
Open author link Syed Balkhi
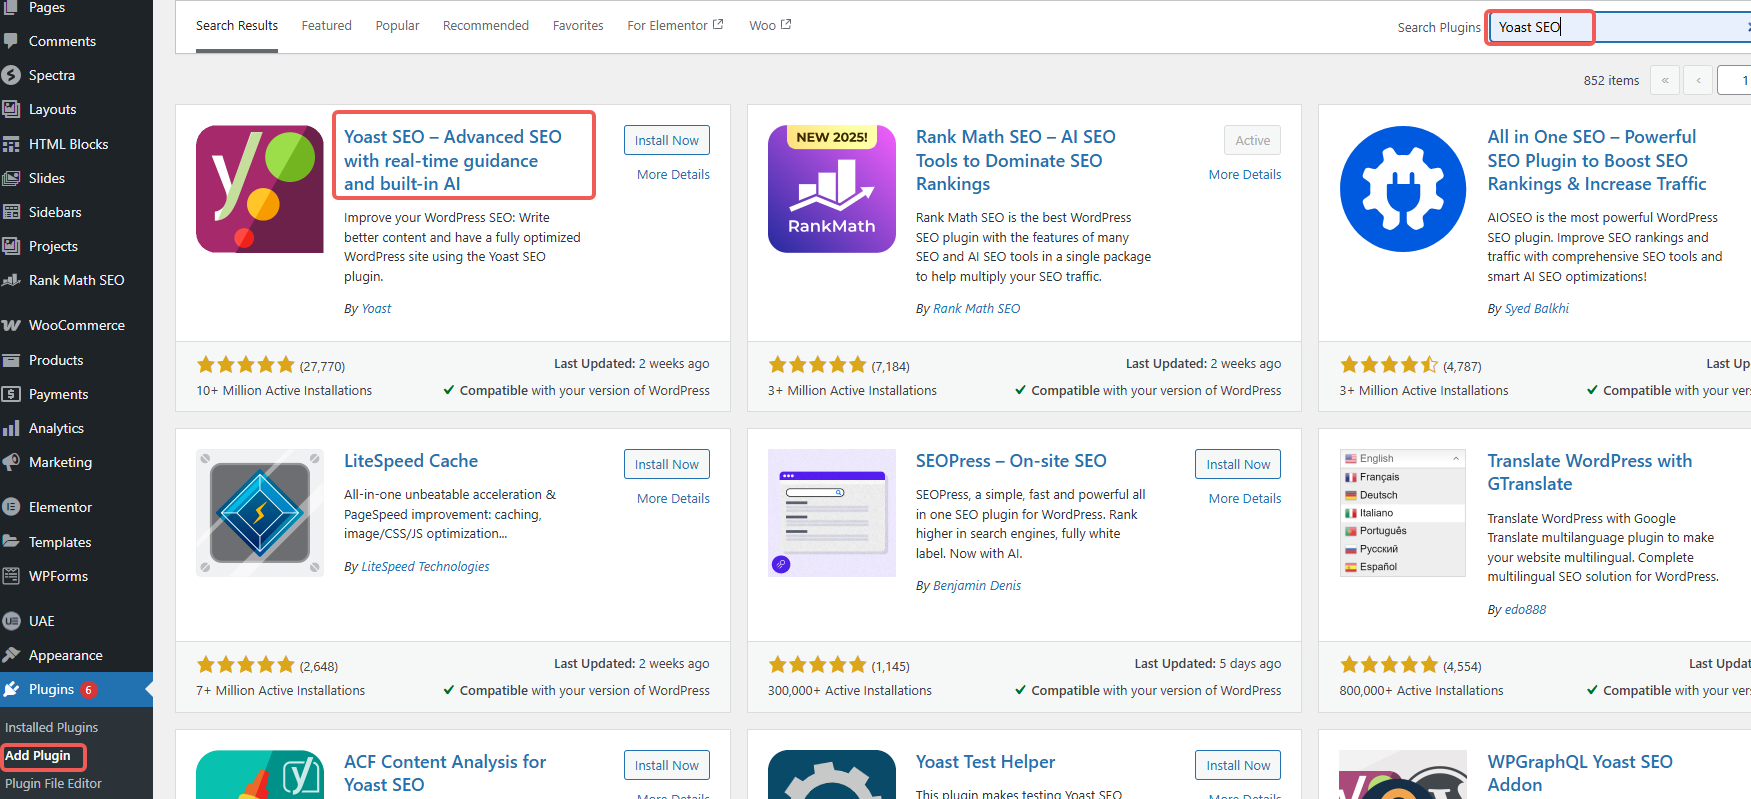coord(1537,308)
